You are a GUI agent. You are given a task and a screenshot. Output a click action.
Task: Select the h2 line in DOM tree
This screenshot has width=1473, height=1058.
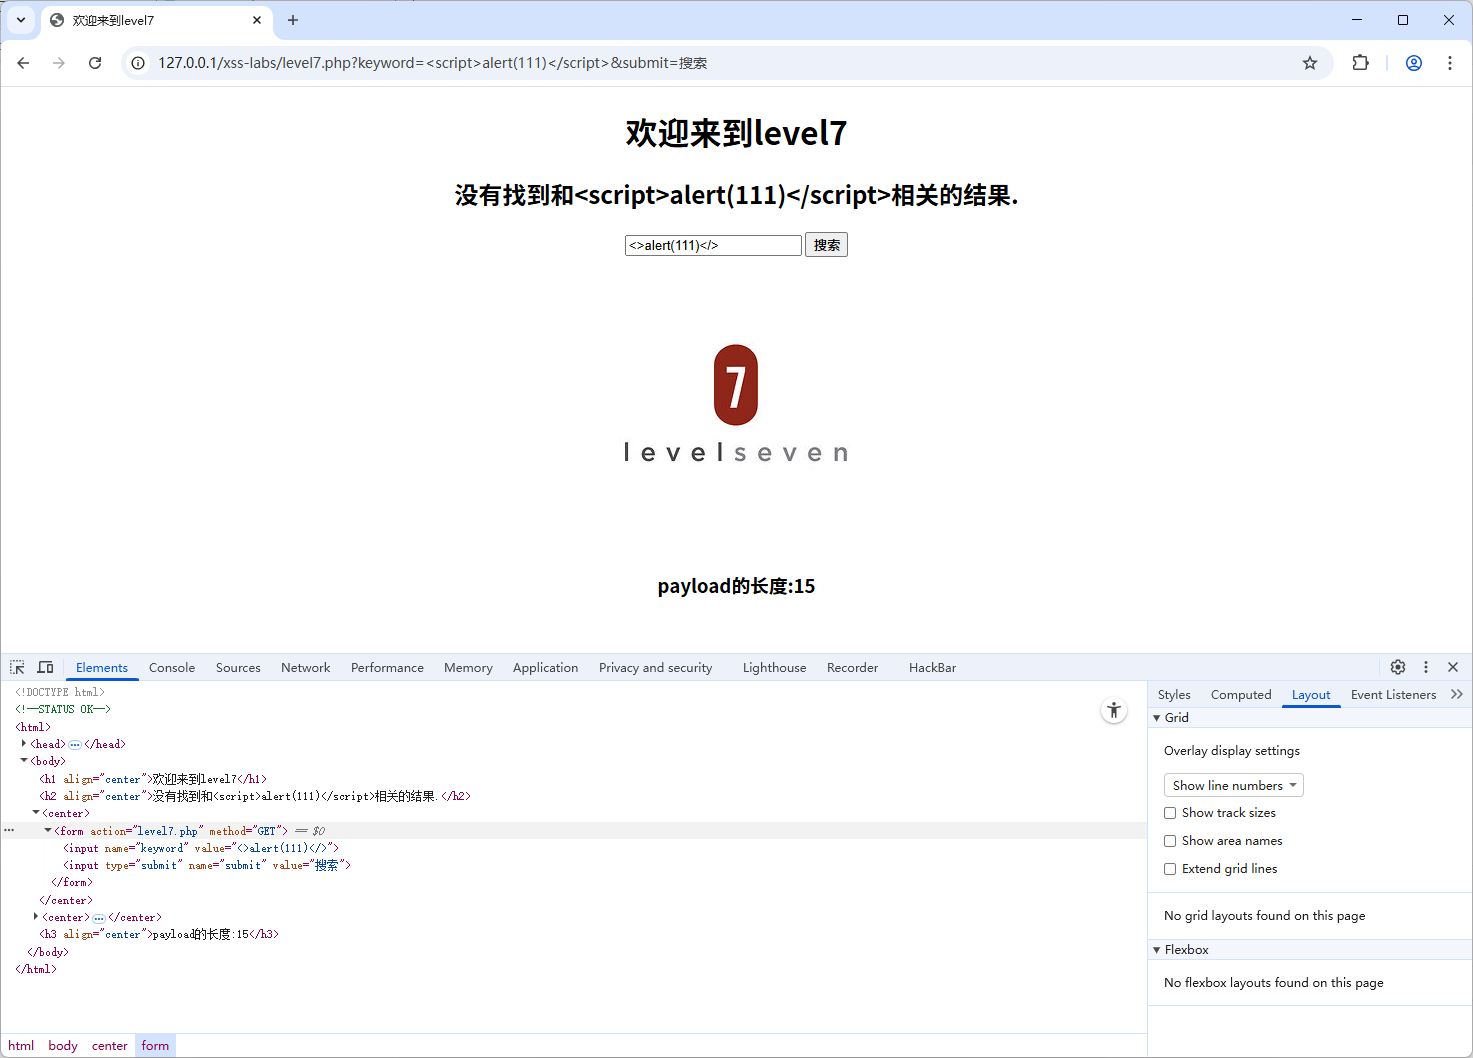pos(255,796)
